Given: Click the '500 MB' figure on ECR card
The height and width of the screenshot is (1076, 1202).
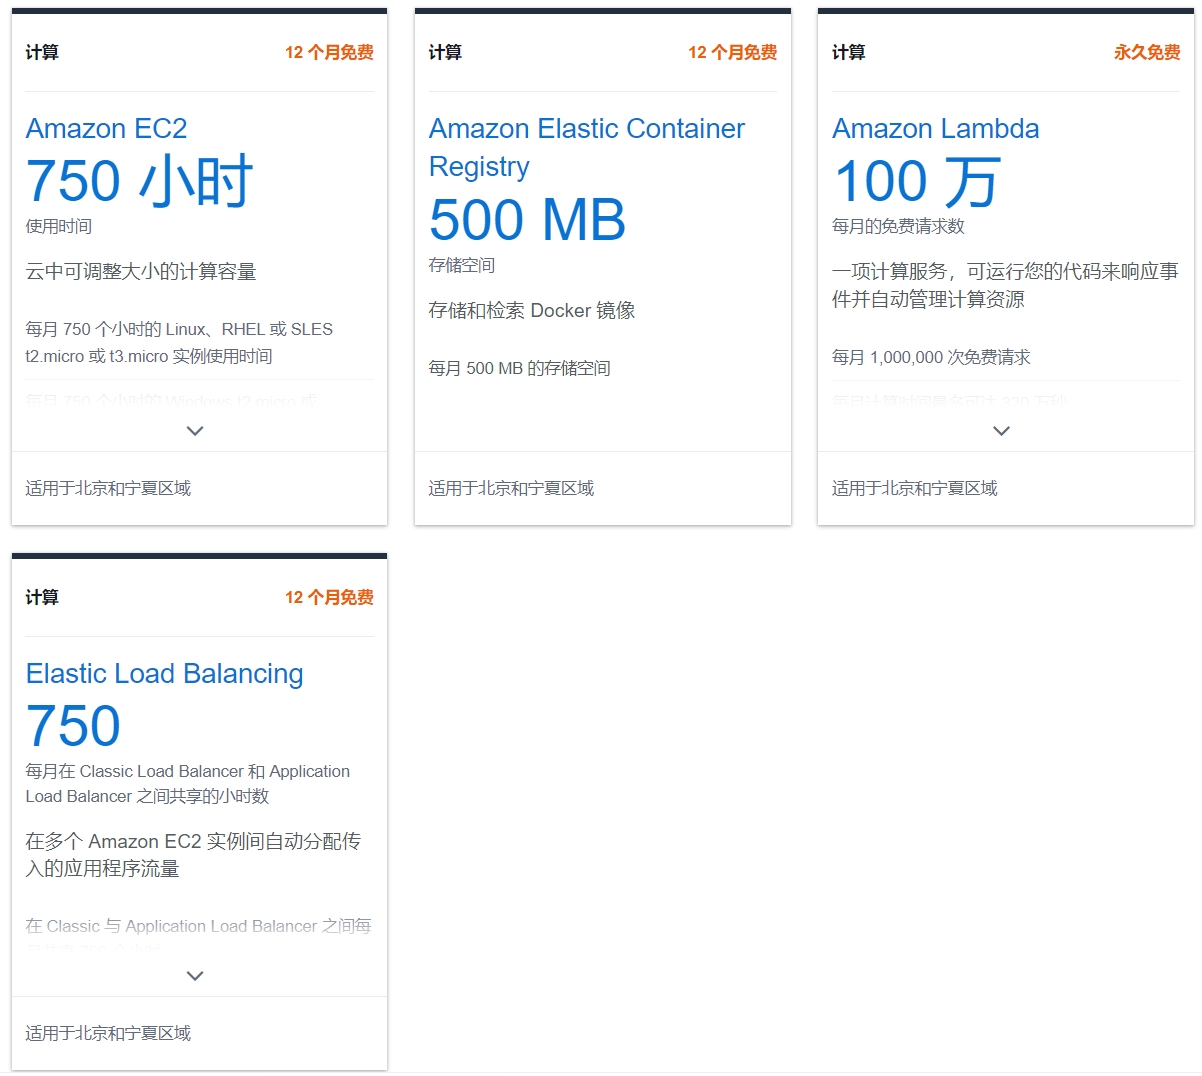Looking at the screenshot, I should point(527,220).
